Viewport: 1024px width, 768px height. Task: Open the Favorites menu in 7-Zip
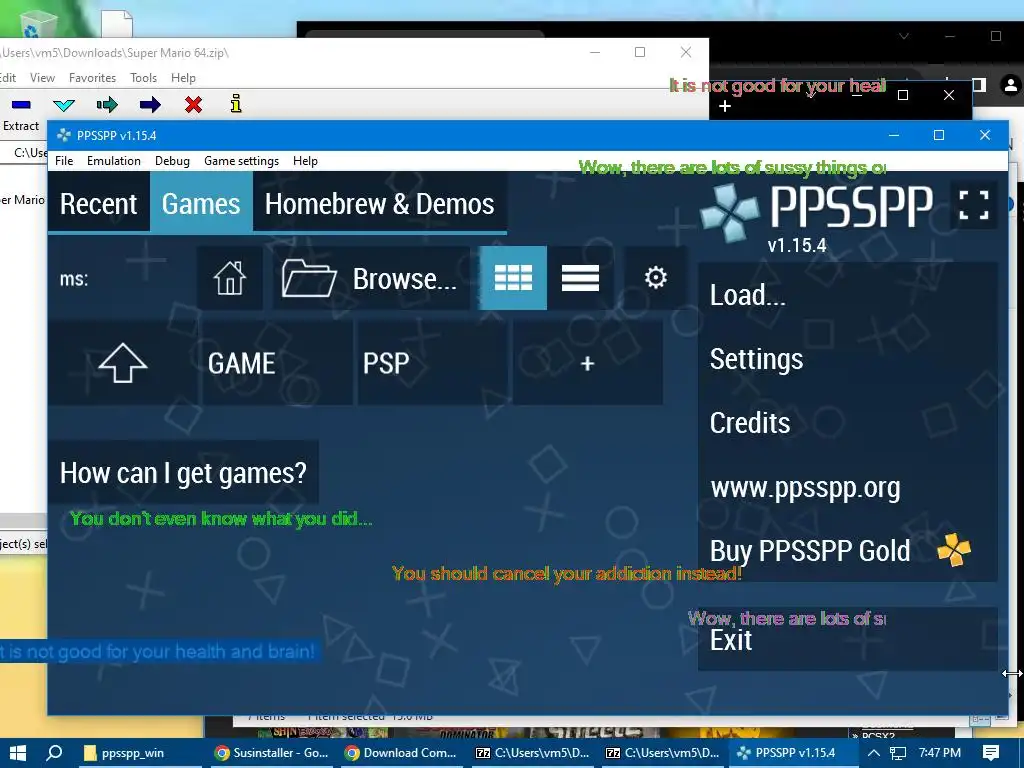click(x=92, y=78)
